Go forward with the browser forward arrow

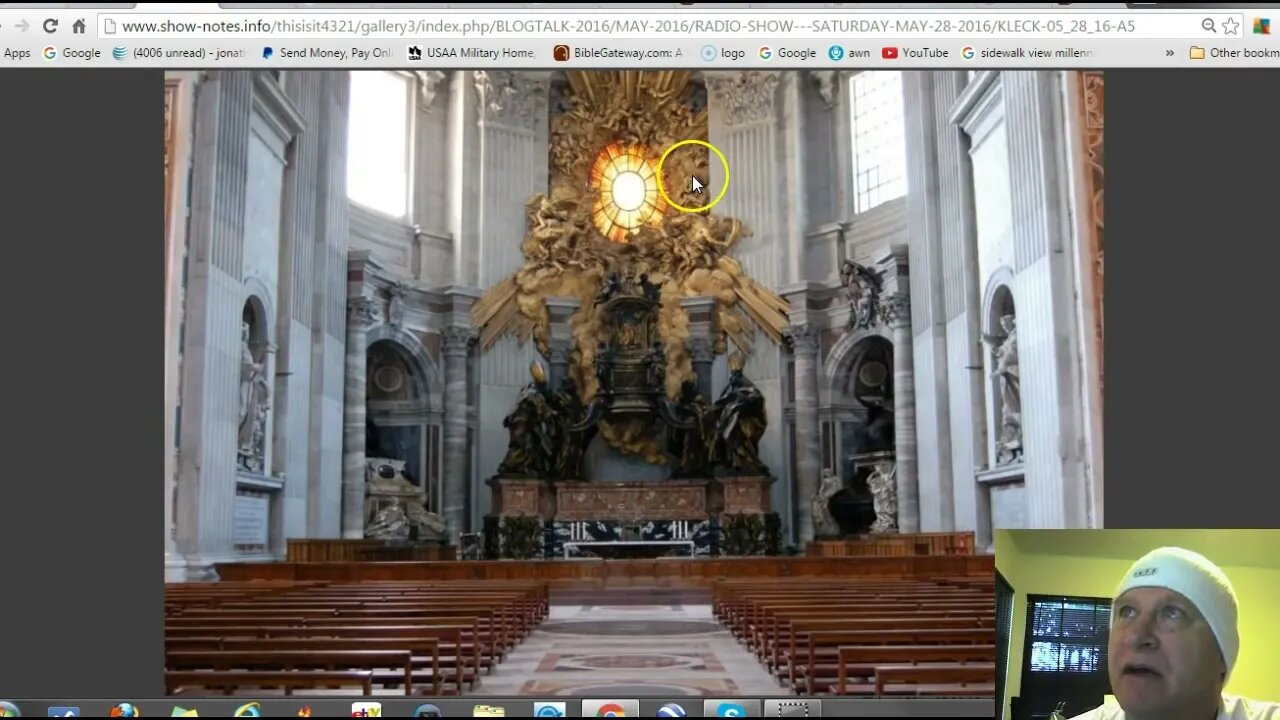click(x=21, y=26)
